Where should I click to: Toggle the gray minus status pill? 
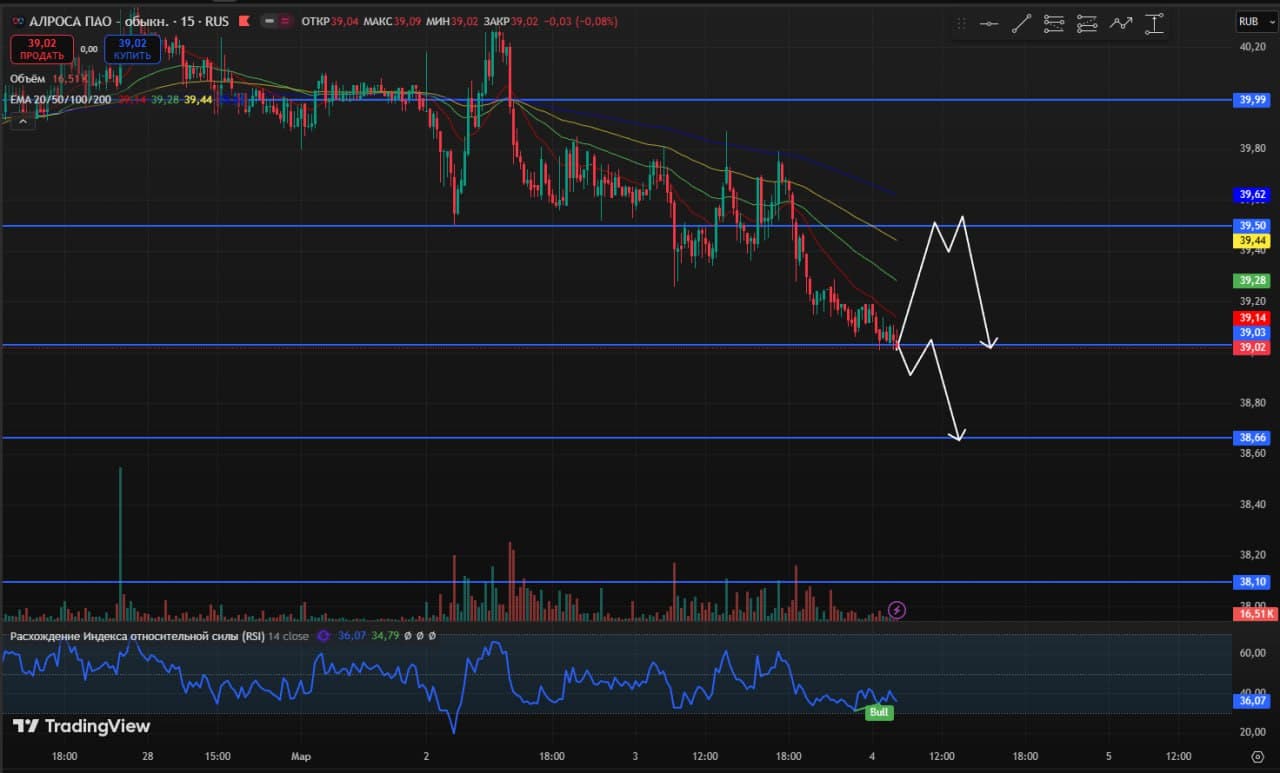pos(269,21)
